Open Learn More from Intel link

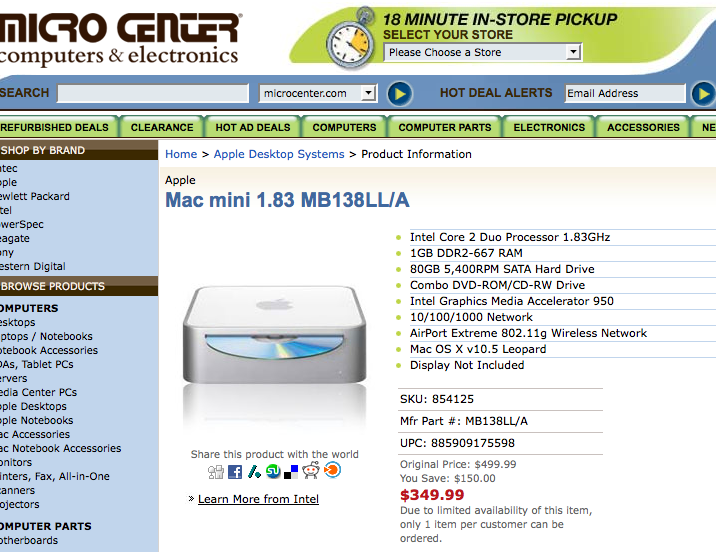[x=258, y=499]
